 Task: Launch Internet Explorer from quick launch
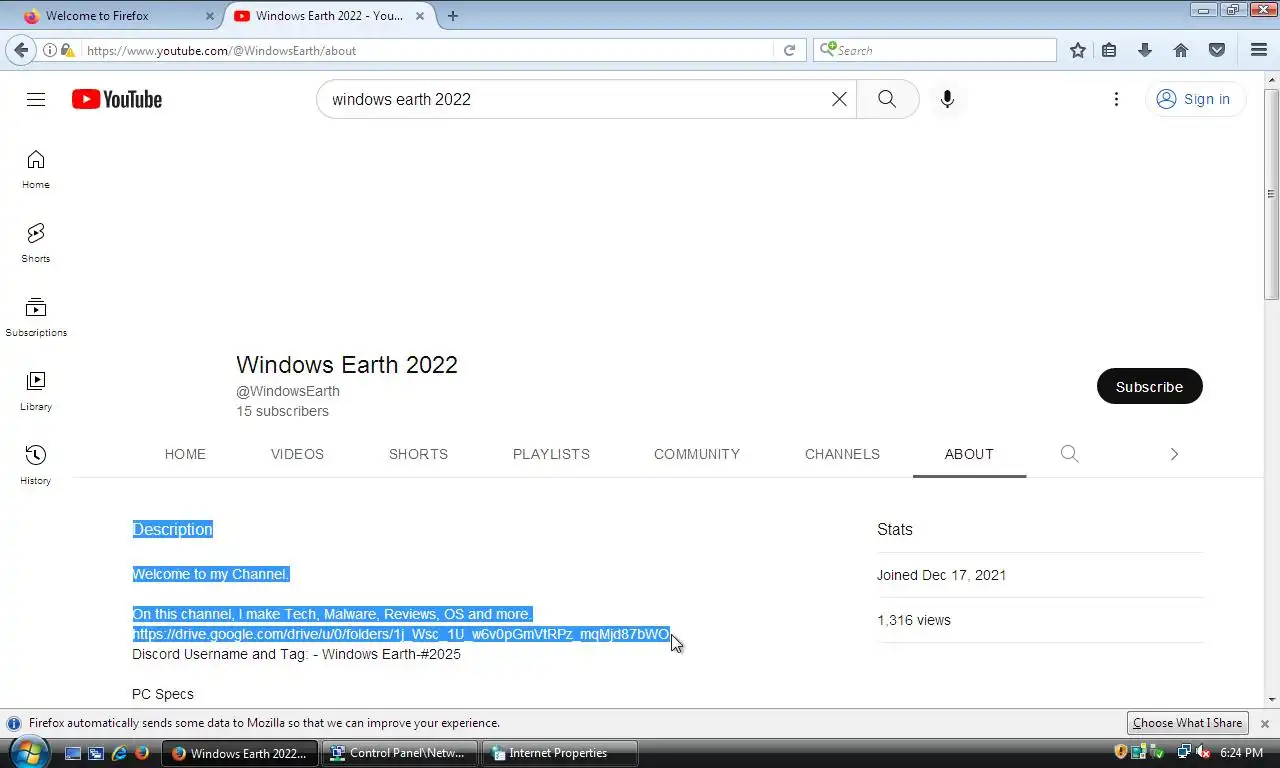pyautogui.click(x=119, y=753)
